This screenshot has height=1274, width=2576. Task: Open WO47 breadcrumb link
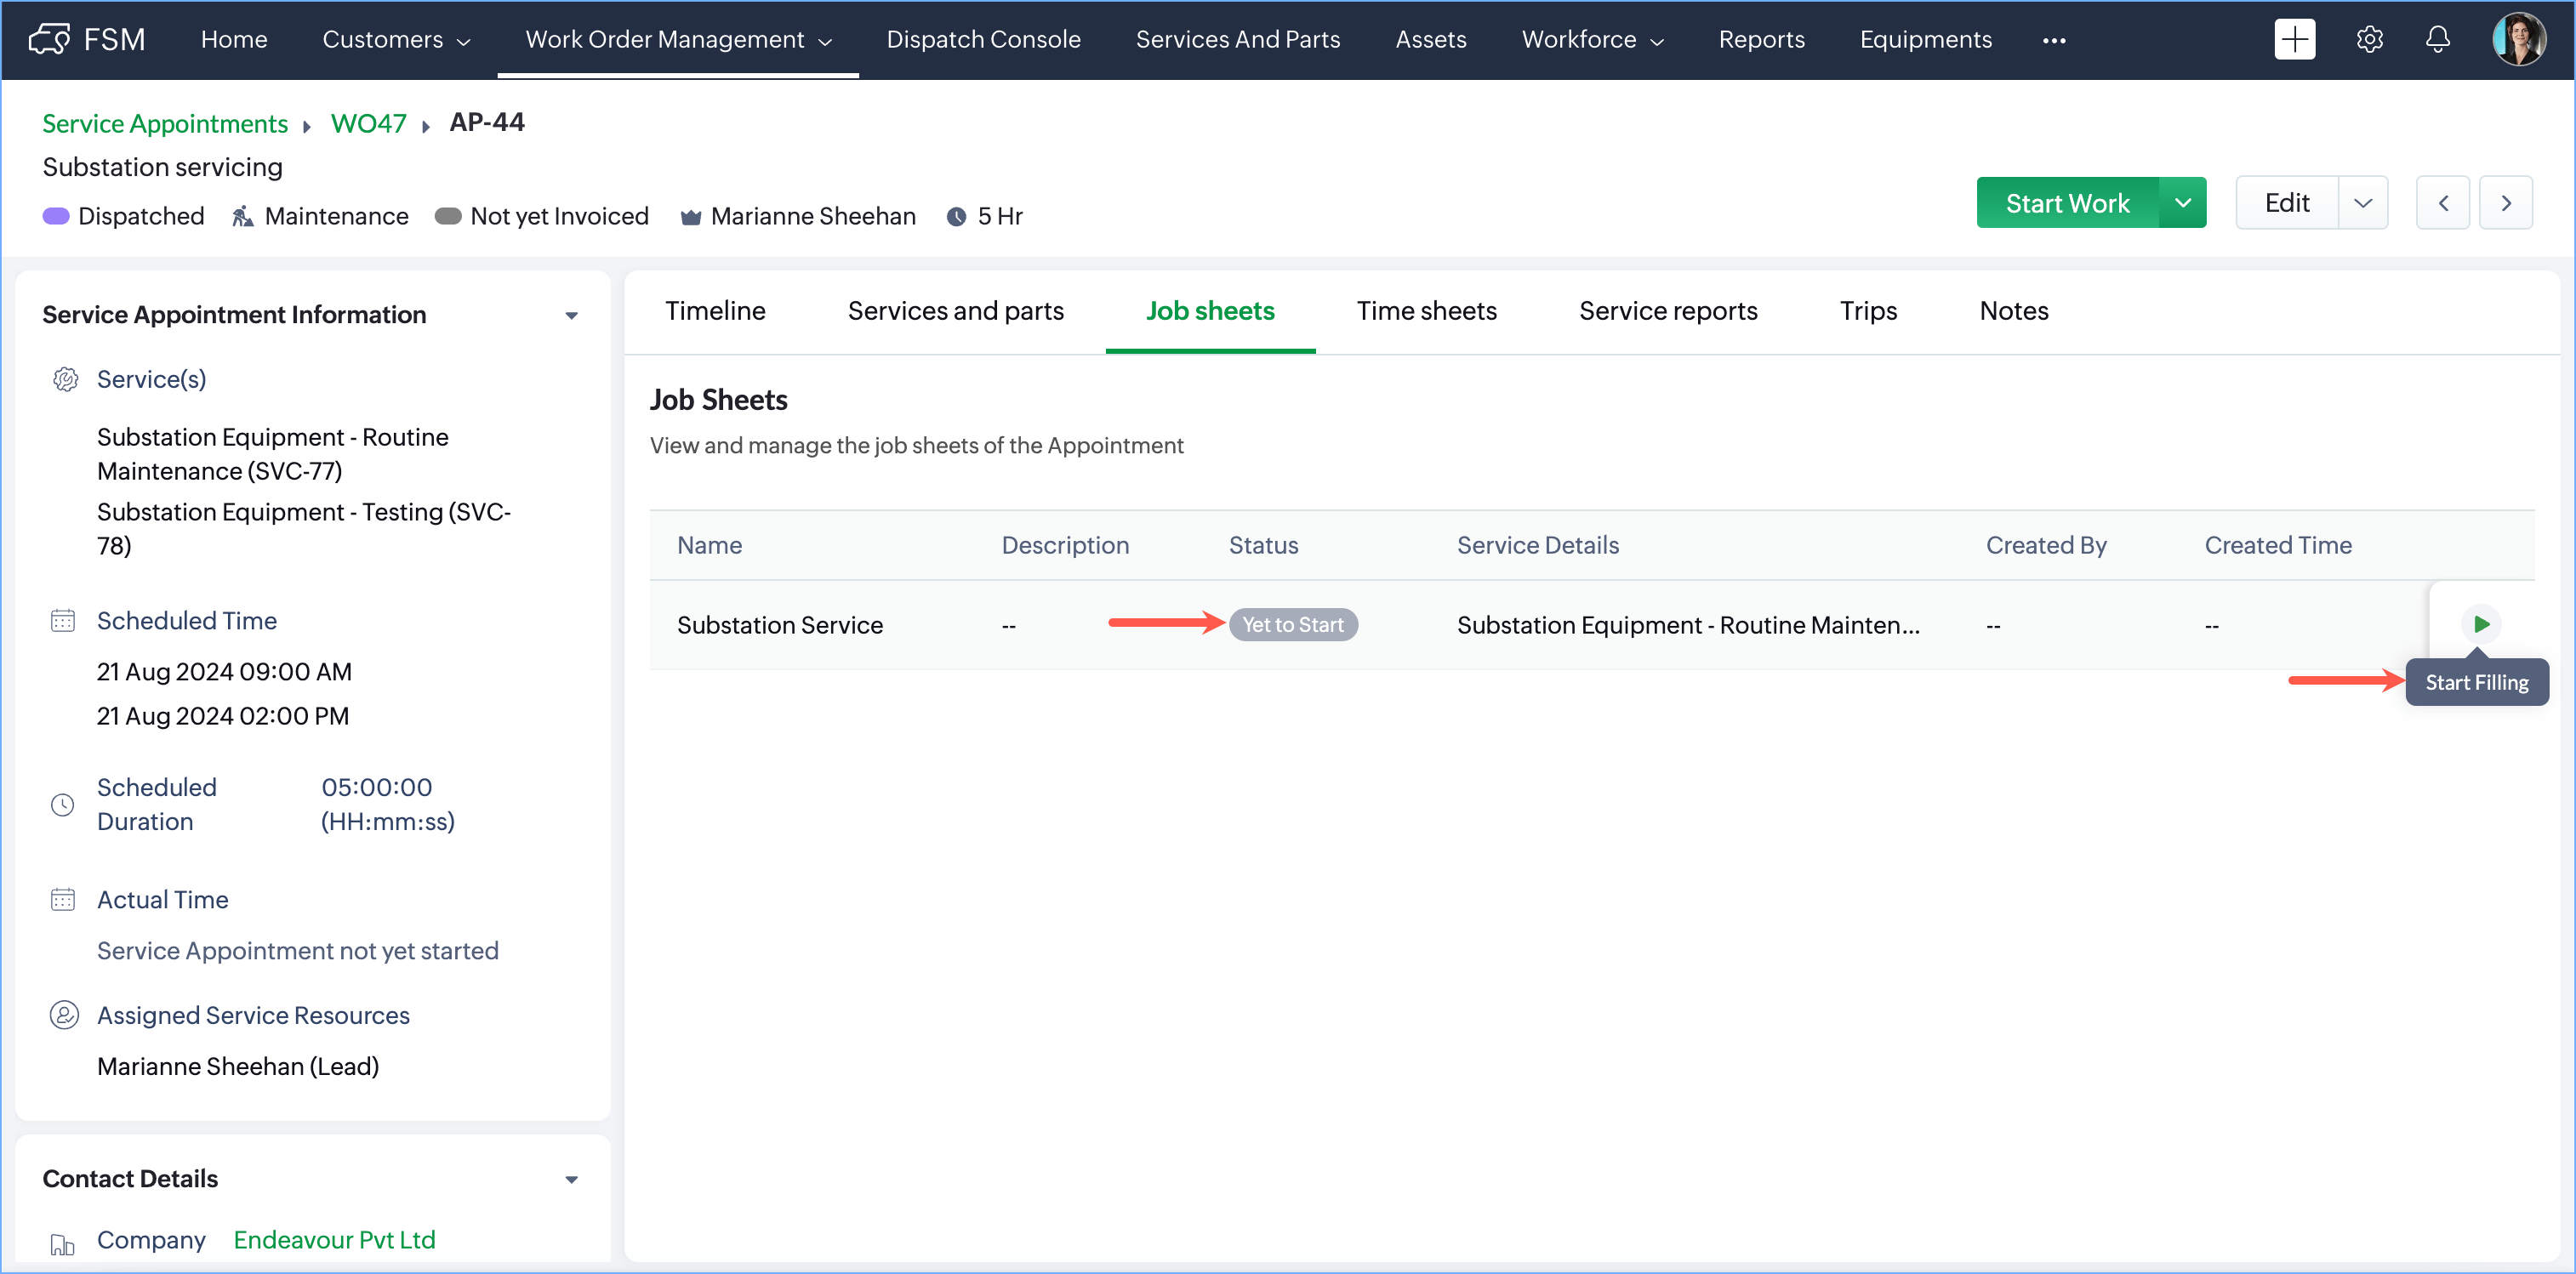(368, 124)
